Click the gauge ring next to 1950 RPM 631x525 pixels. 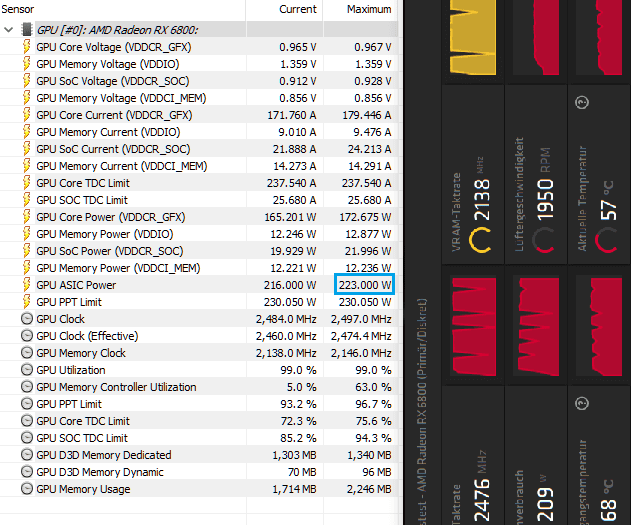point(543,240)
